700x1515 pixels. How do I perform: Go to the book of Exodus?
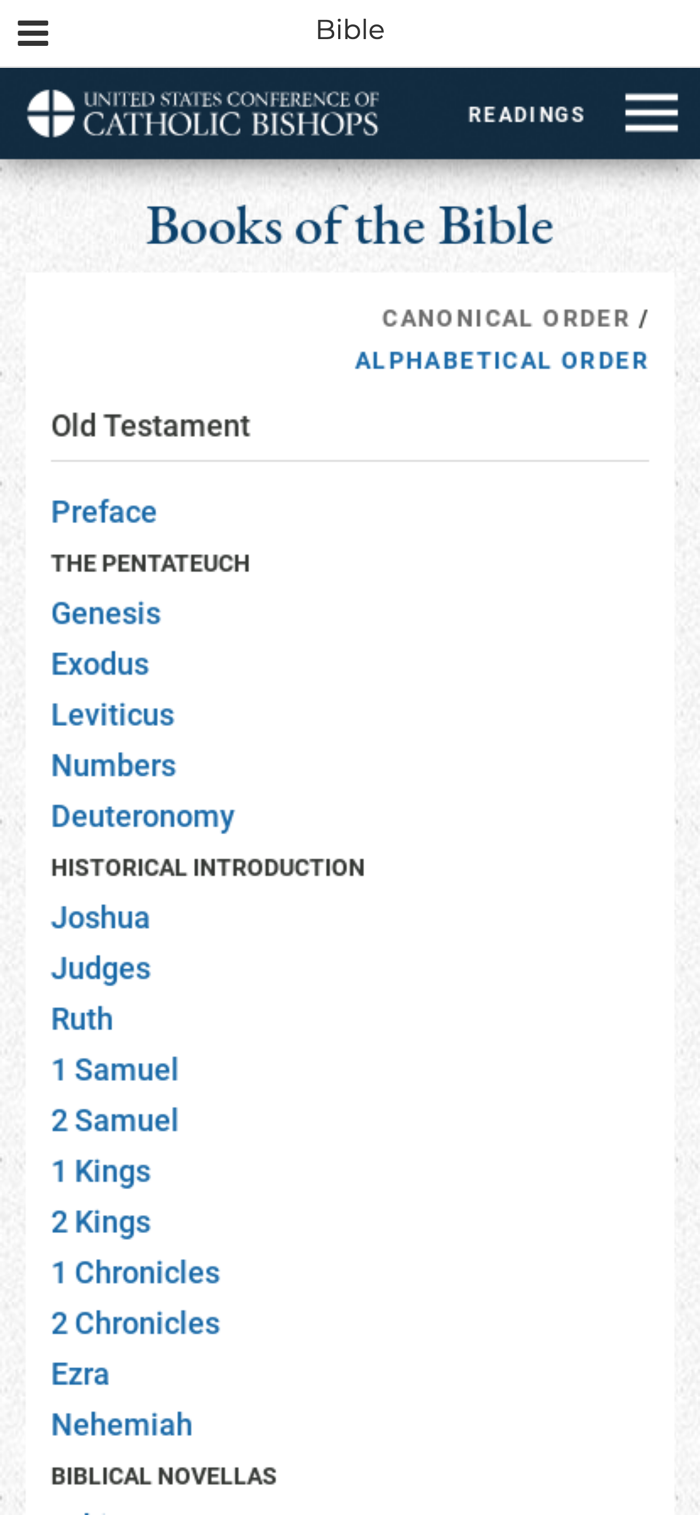pos(100,664)
